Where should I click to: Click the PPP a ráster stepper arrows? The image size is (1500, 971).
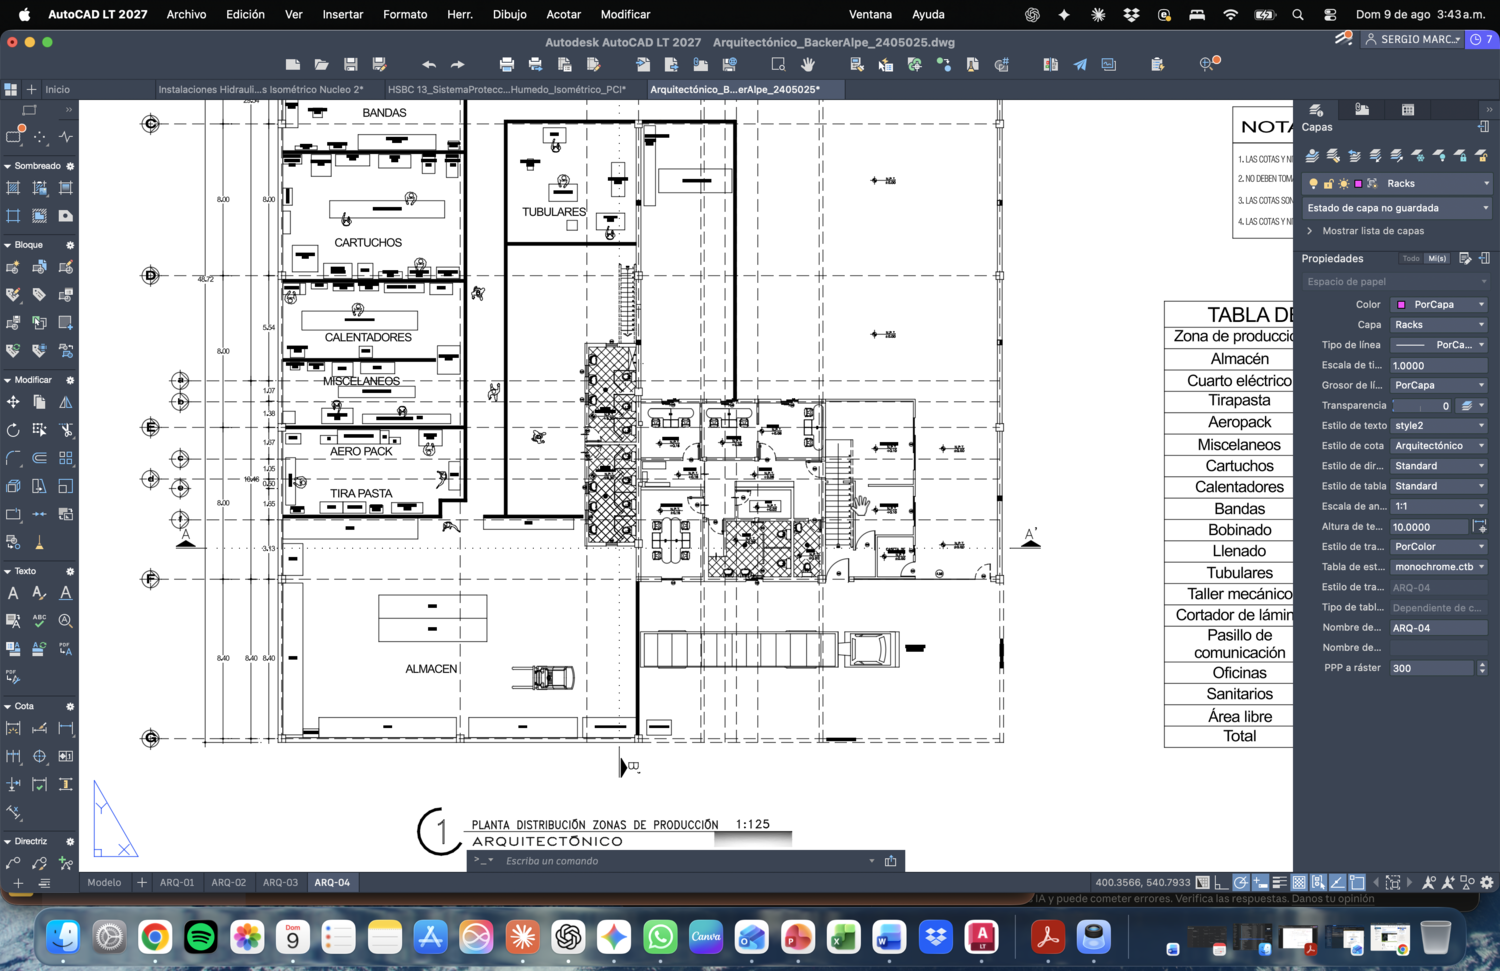[x=1482, y=668]
